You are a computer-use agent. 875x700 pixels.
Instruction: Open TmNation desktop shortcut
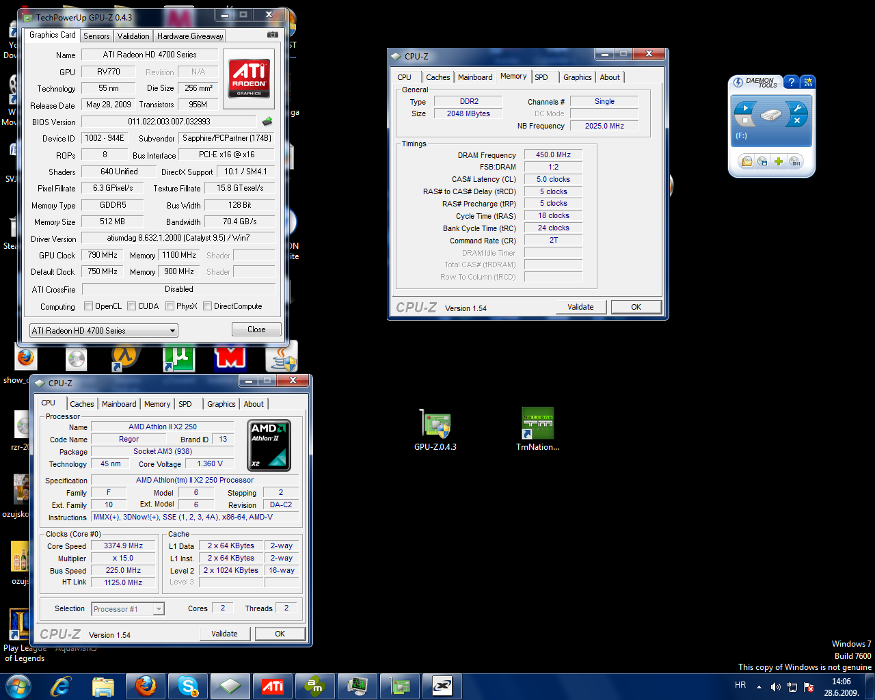pyautogui.click(x=537, y=429)
